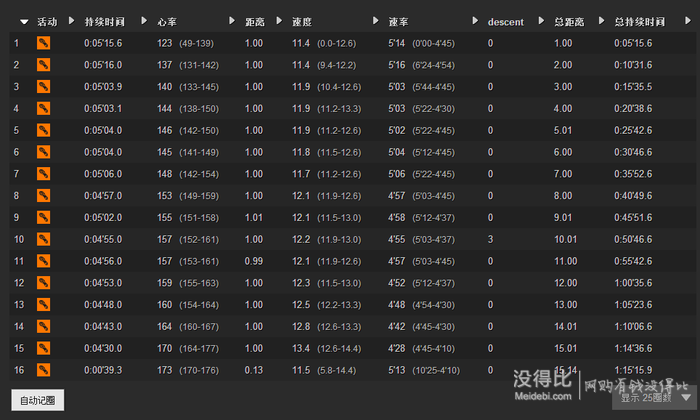
Task: Select the 总持续时间 column header
Action: tap(639, 21)
